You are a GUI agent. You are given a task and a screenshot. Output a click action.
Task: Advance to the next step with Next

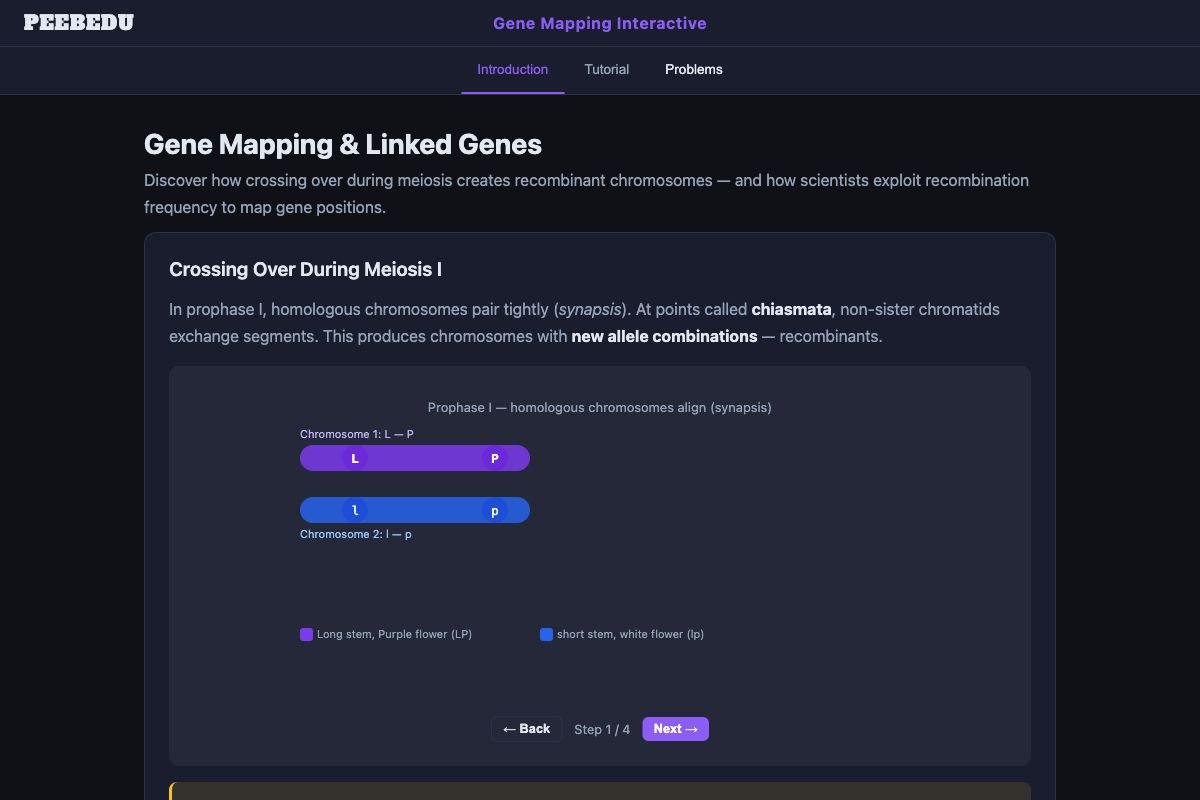point(675,729)
